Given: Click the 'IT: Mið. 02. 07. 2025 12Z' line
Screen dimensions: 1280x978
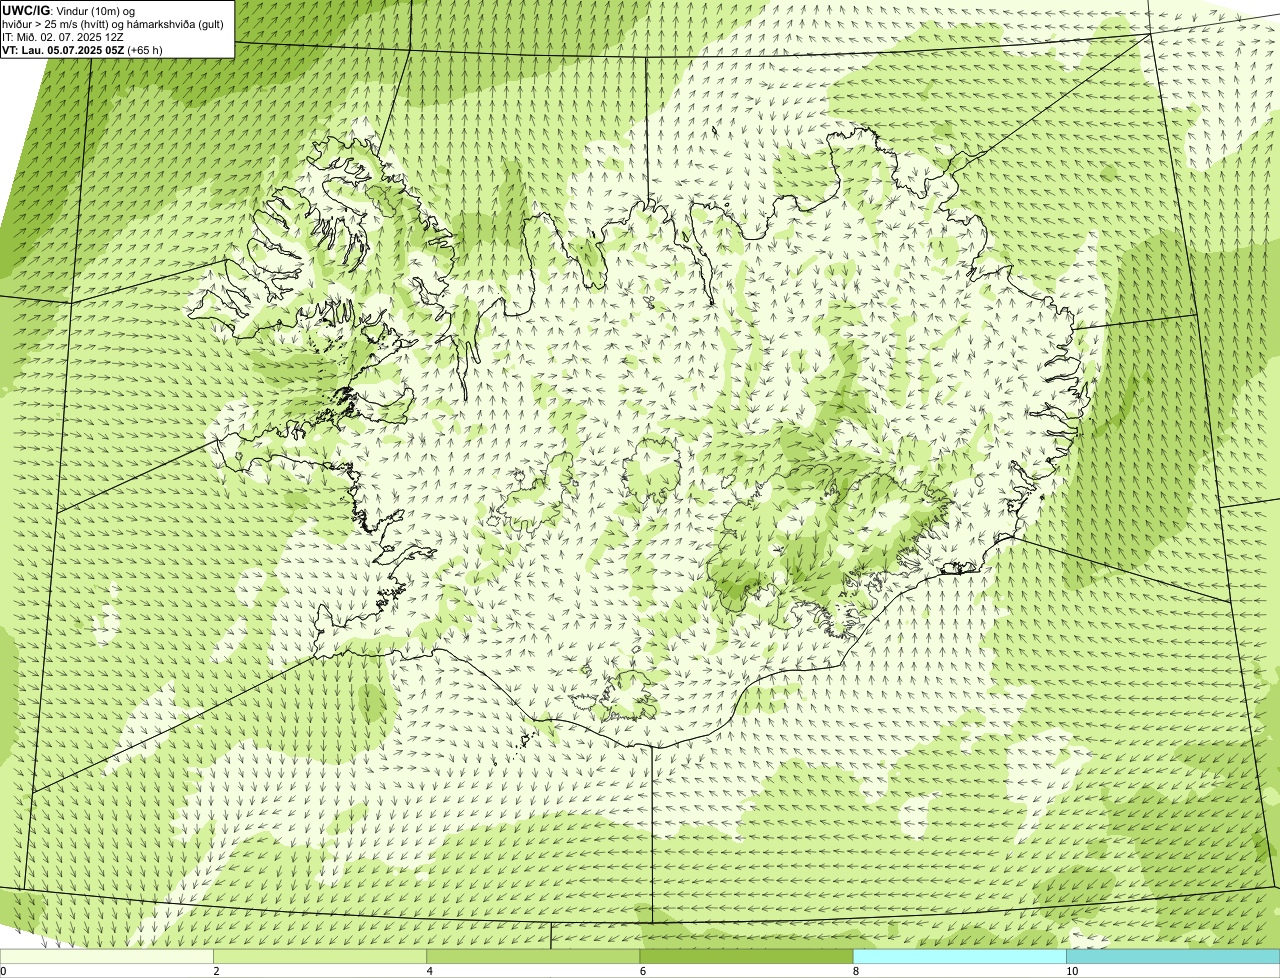Looking at the screenshot, I should coord(63,36).
